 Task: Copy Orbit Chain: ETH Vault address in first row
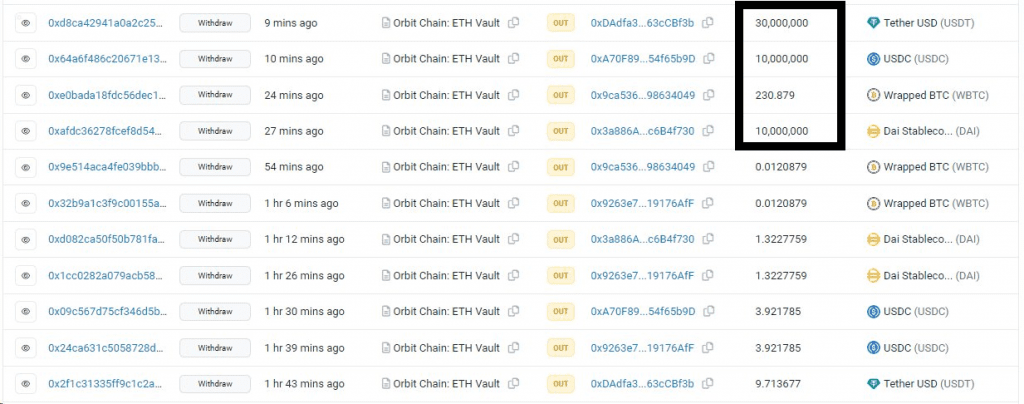[x=514, y=23]
